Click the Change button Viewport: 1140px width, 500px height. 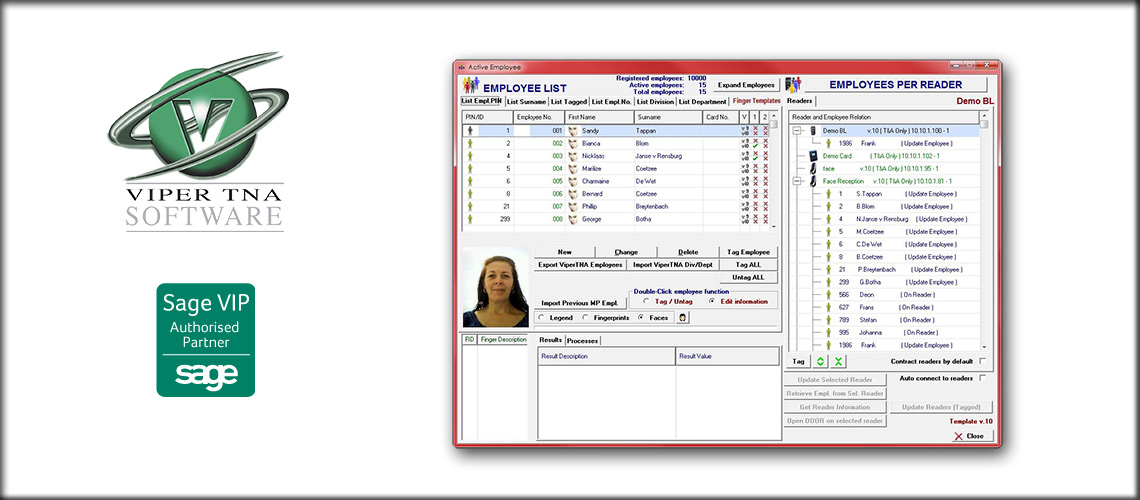(x=625, y=252)
